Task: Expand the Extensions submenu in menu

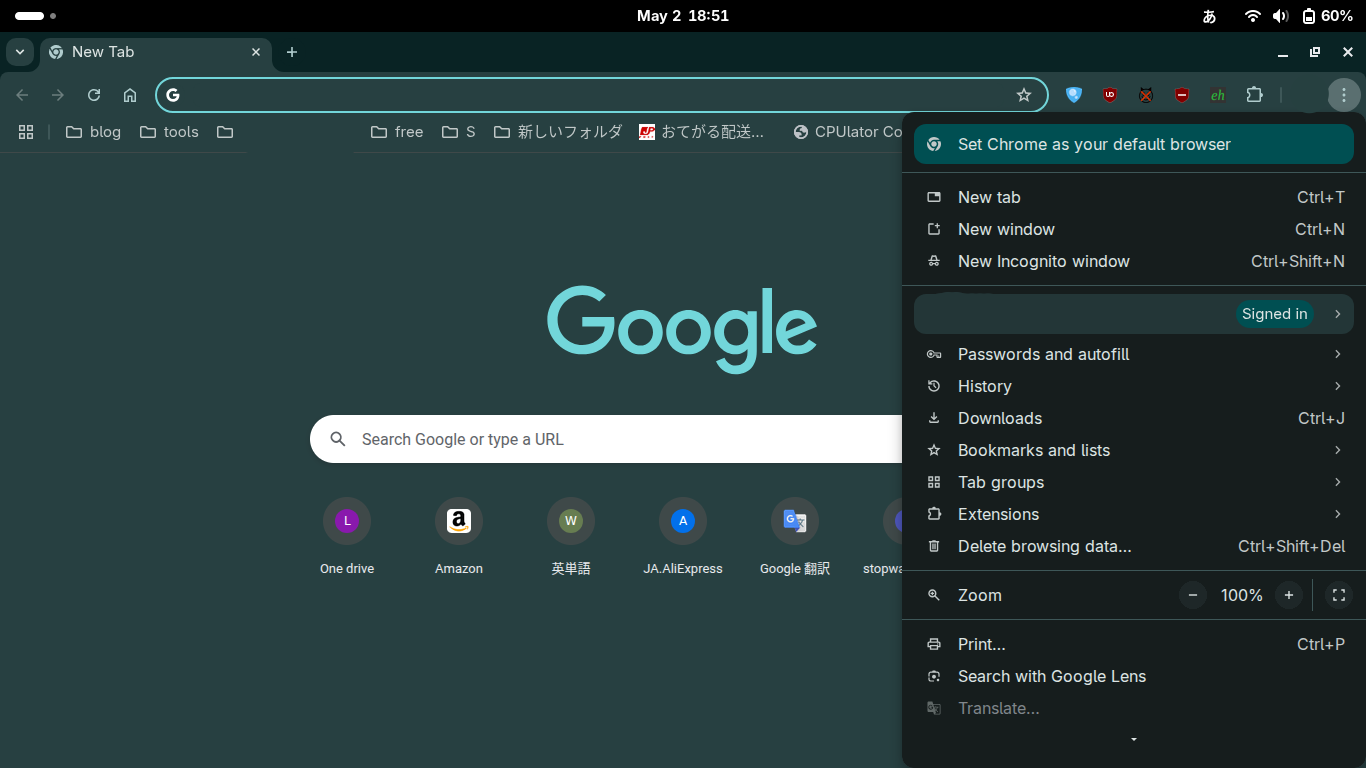Action: pos(1134,514)
